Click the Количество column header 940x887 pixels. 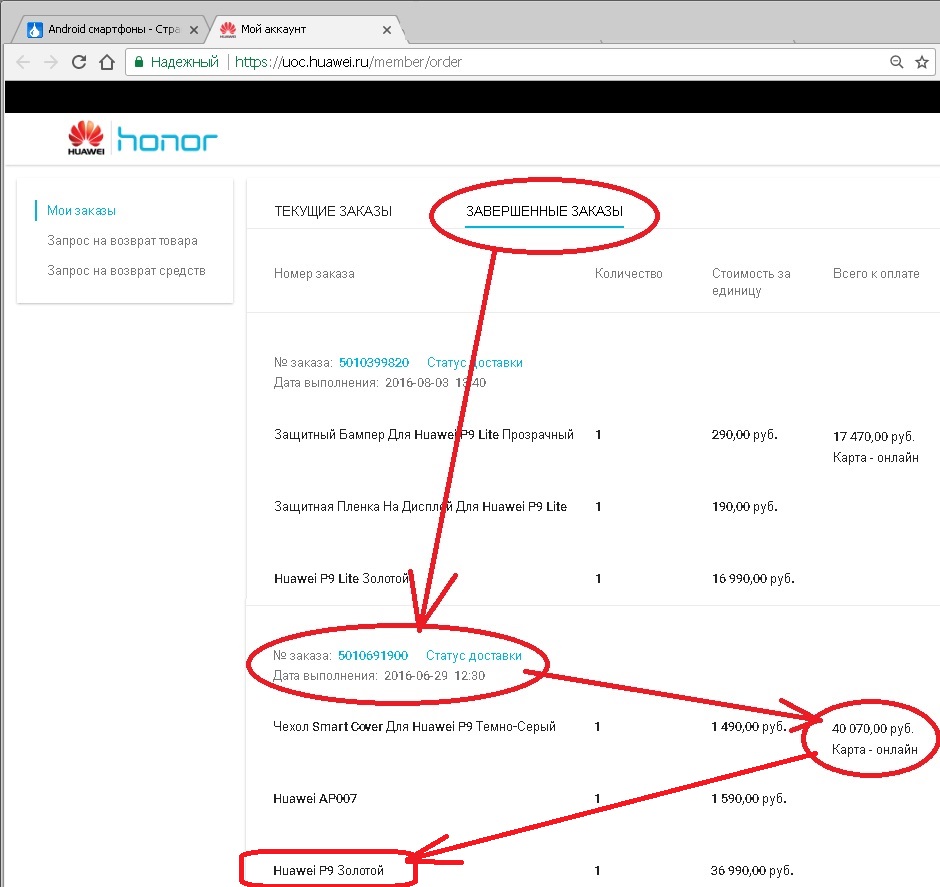pos(628,273)
